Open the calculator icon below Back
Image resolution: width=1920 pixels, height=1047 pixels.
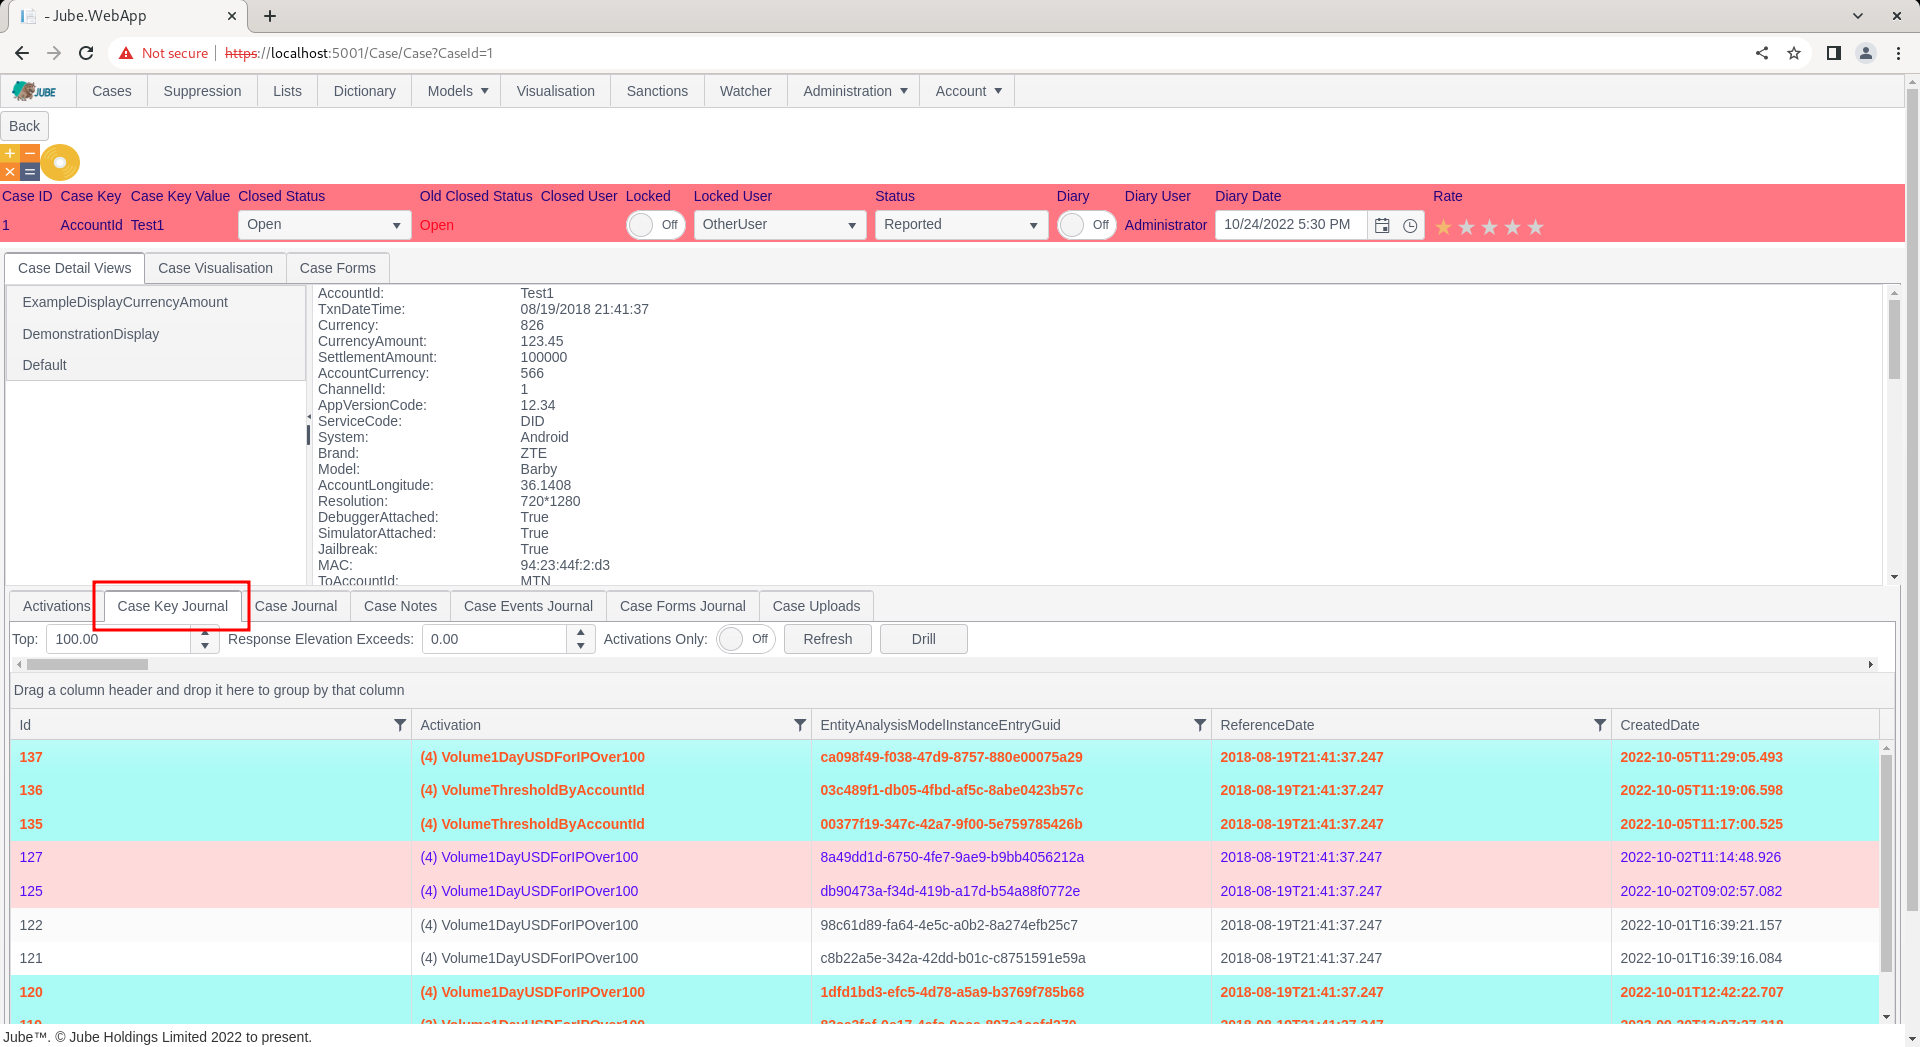point(20,162)
